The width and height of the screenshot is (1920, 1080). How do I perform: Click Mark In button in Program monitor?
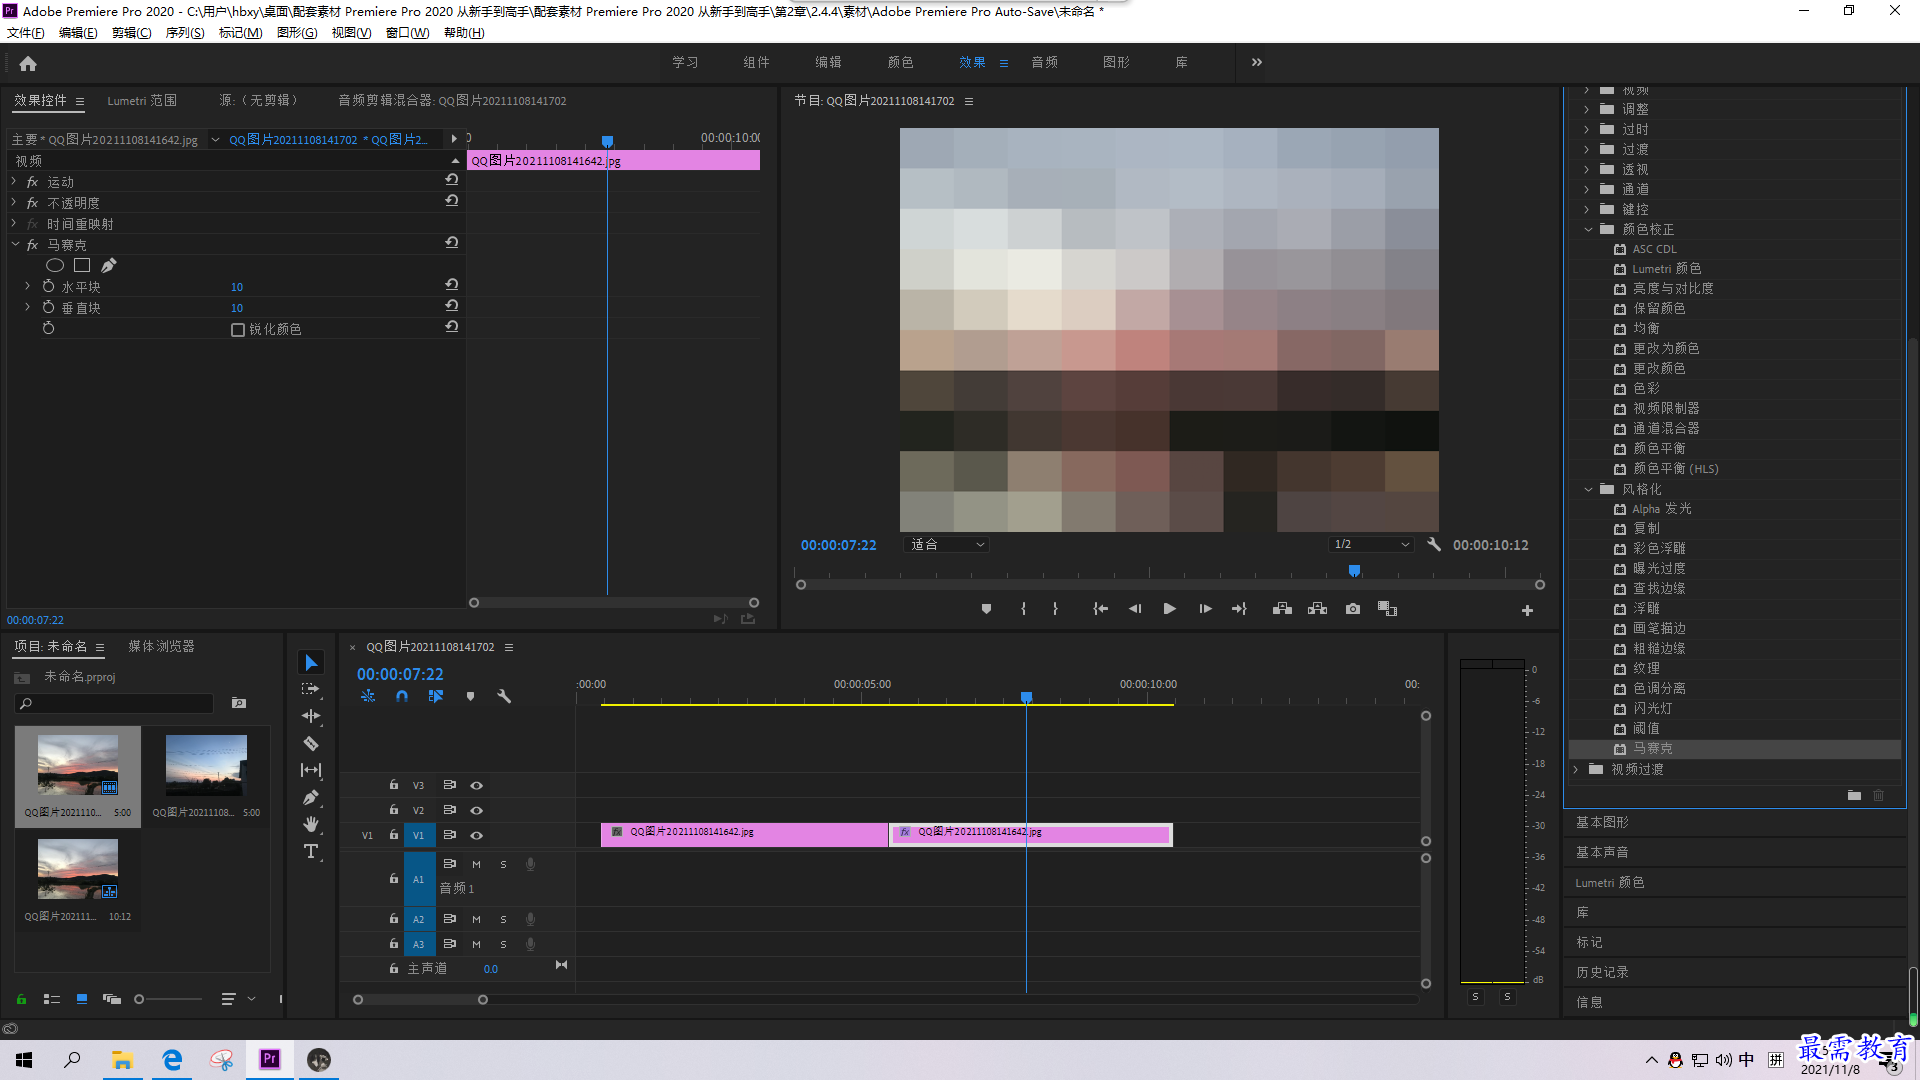coord(1023,609)
